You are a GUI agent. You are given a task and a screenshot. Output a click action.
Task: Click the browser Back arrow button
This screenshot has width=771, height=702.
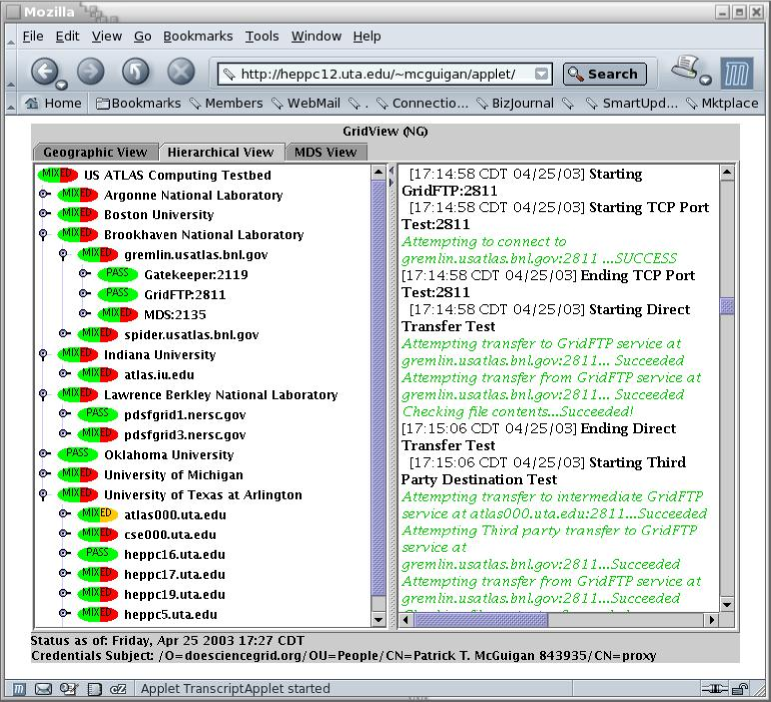click(45, 72)
